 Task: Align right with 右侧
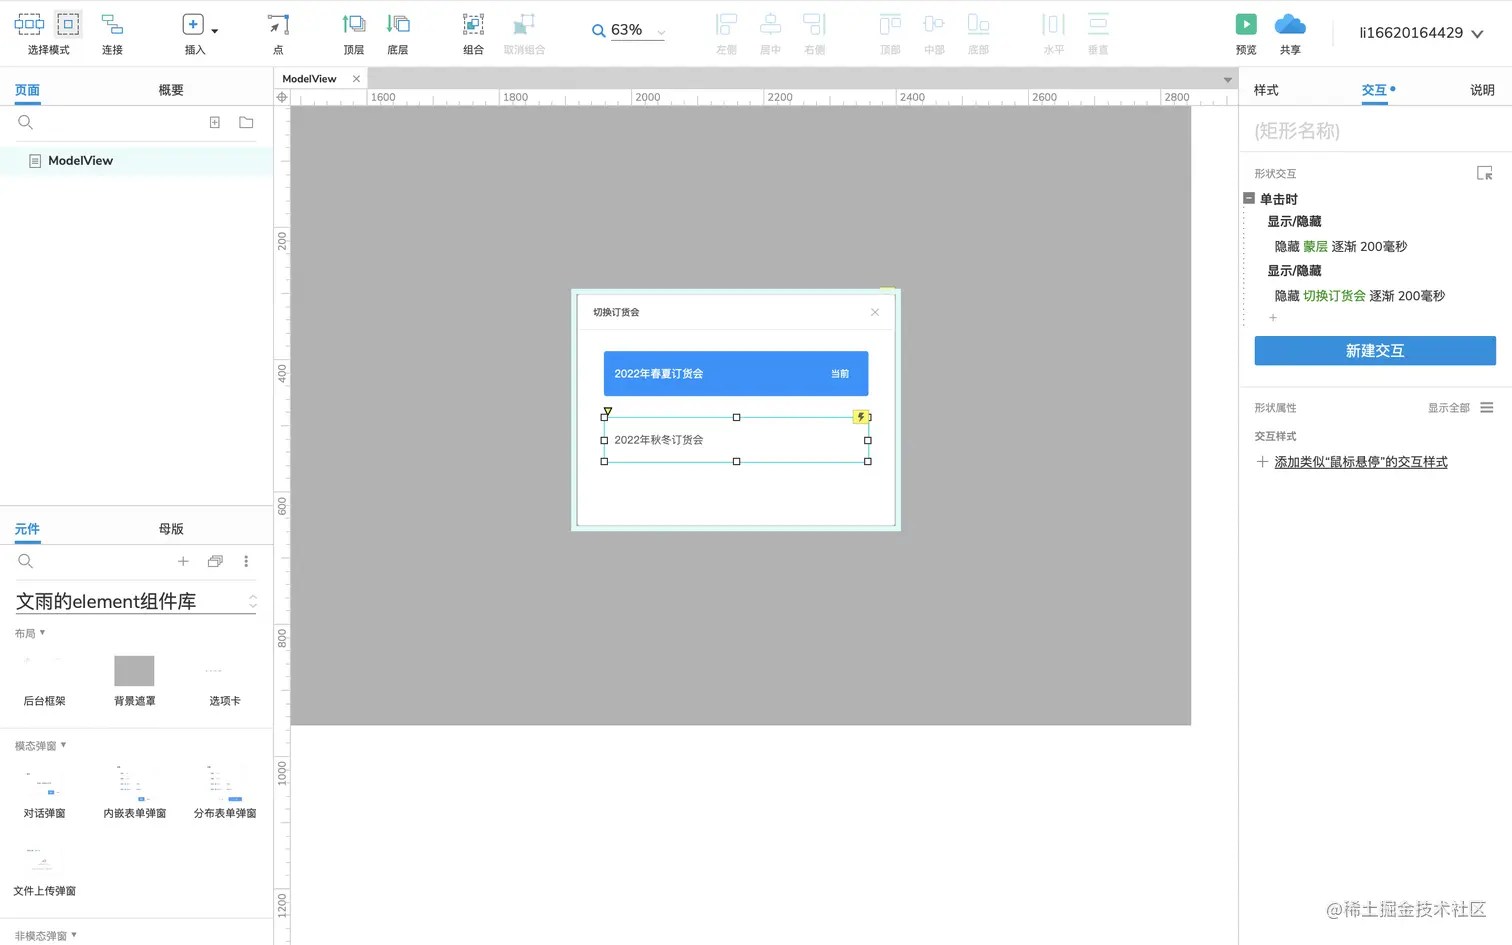point(814,32)
